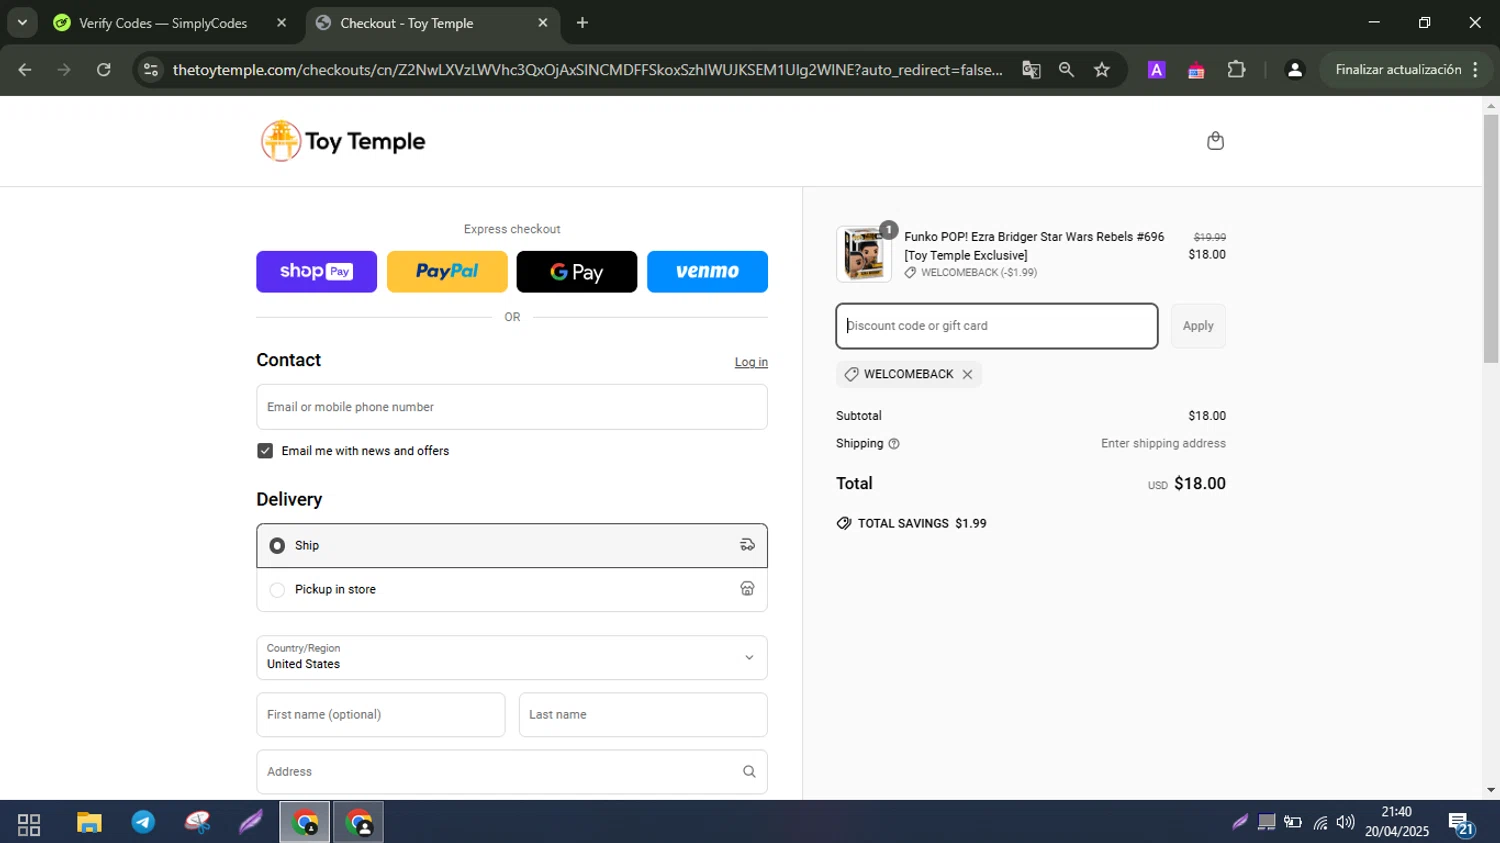Go back to the previous page
Screen dimensions: 1500x843
pos(25,70)
